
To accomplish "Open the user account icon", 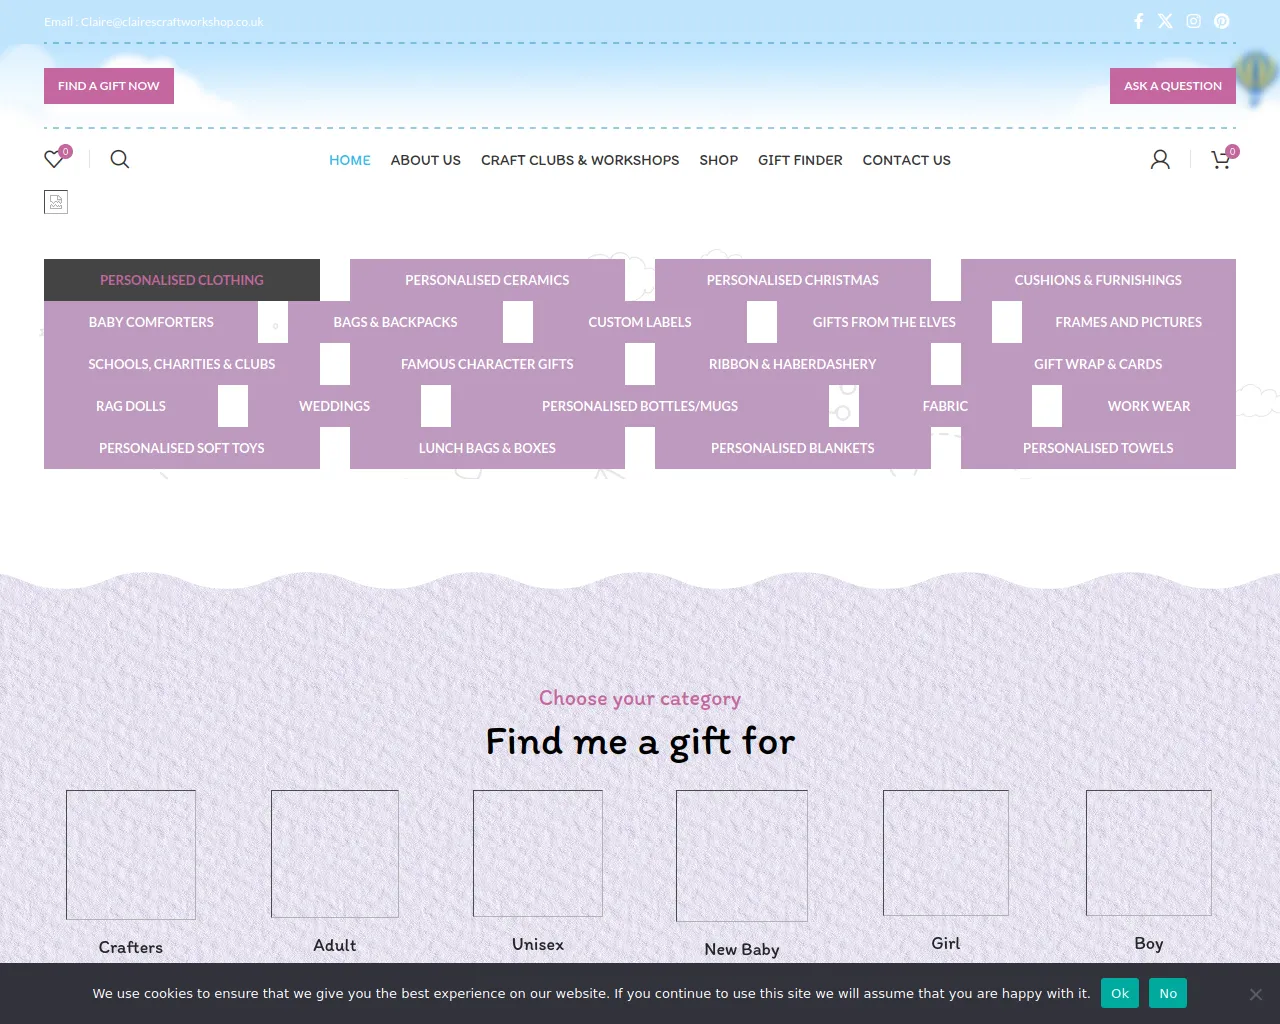I will 1160,159.
